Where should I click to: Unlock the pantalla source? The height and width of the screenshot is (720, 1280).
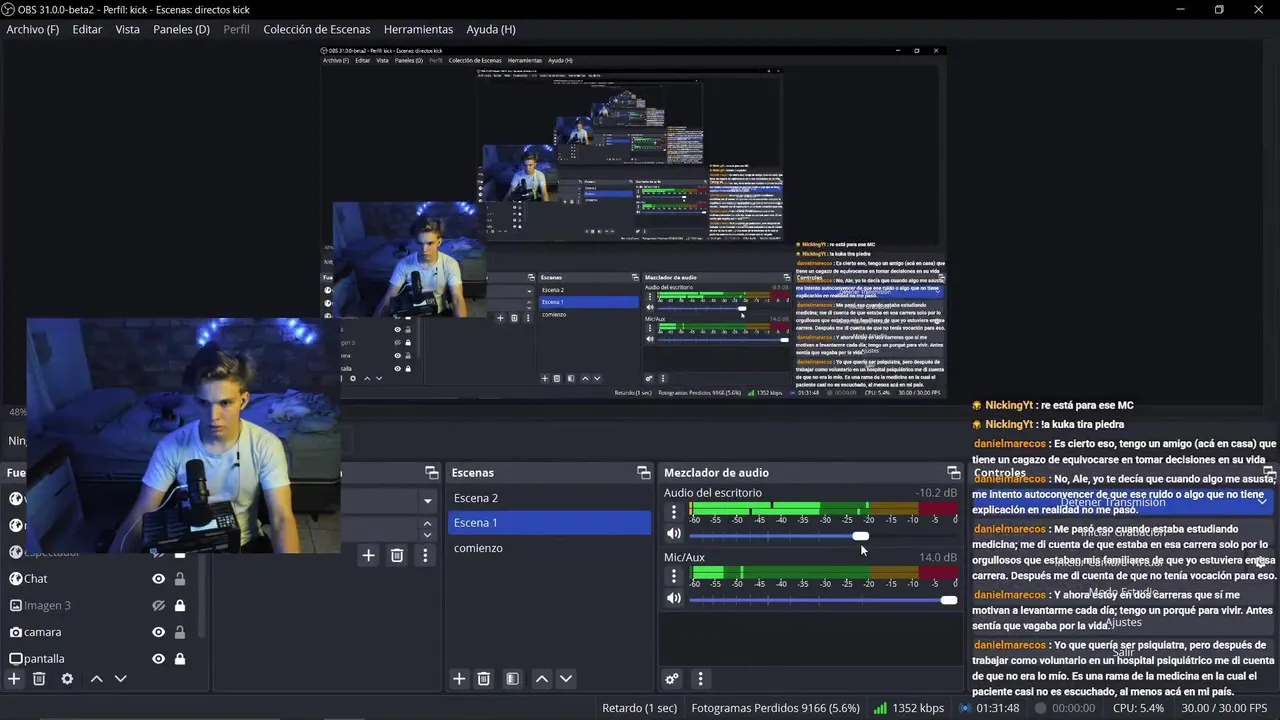[180, 659]
